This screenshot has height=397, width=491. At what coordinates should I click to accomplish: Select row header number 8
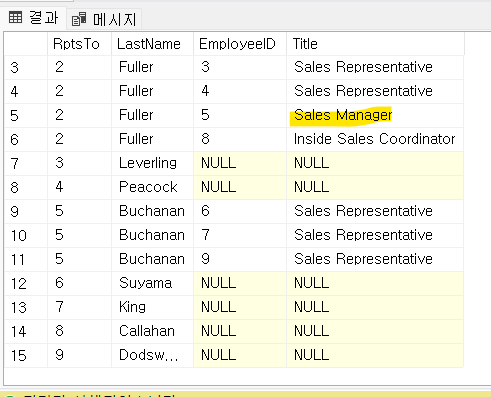[x=26, y=188]
